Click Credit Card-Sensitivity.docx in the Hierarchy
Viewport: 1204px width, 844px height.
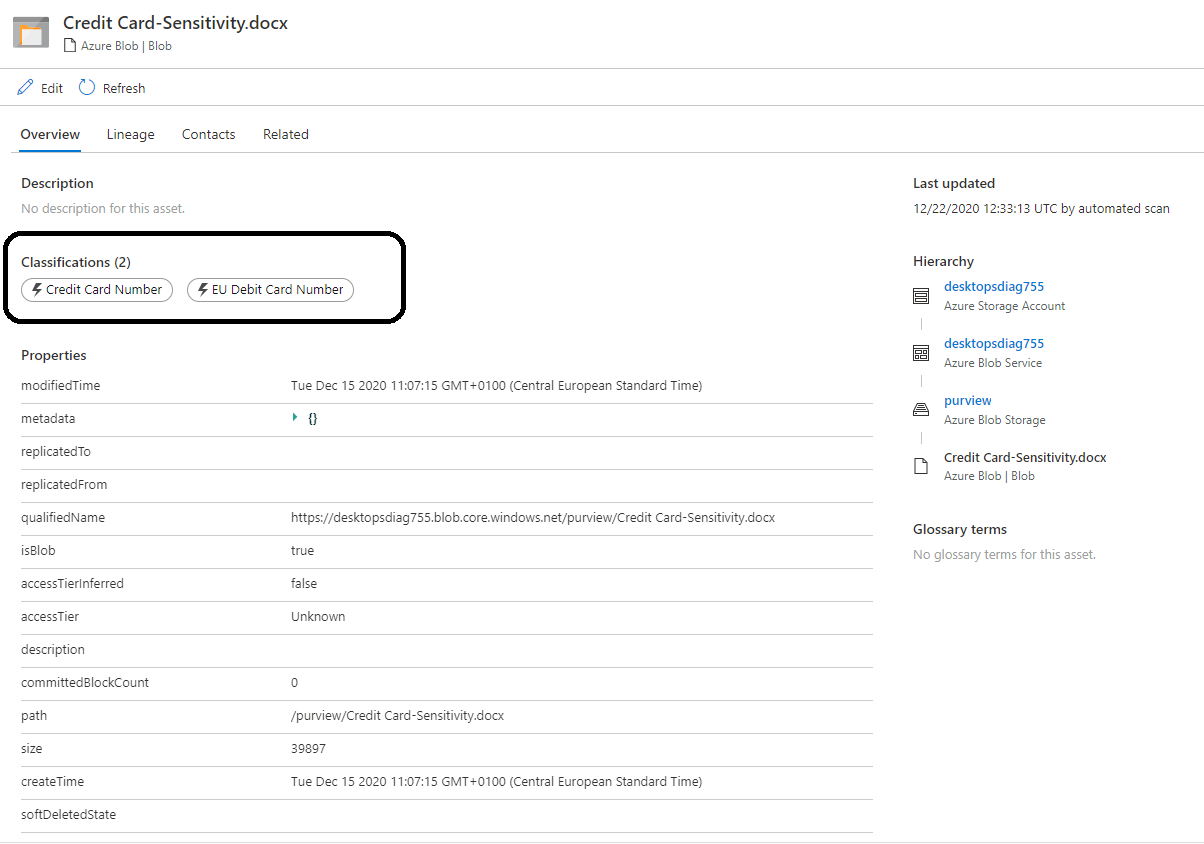coord(1024,458)
